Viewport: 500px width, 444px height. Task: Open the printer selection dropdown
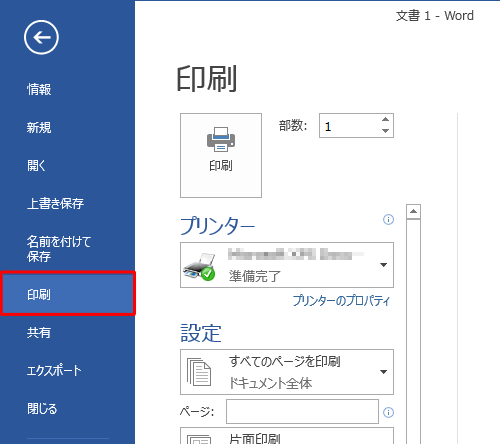point(287,265)
